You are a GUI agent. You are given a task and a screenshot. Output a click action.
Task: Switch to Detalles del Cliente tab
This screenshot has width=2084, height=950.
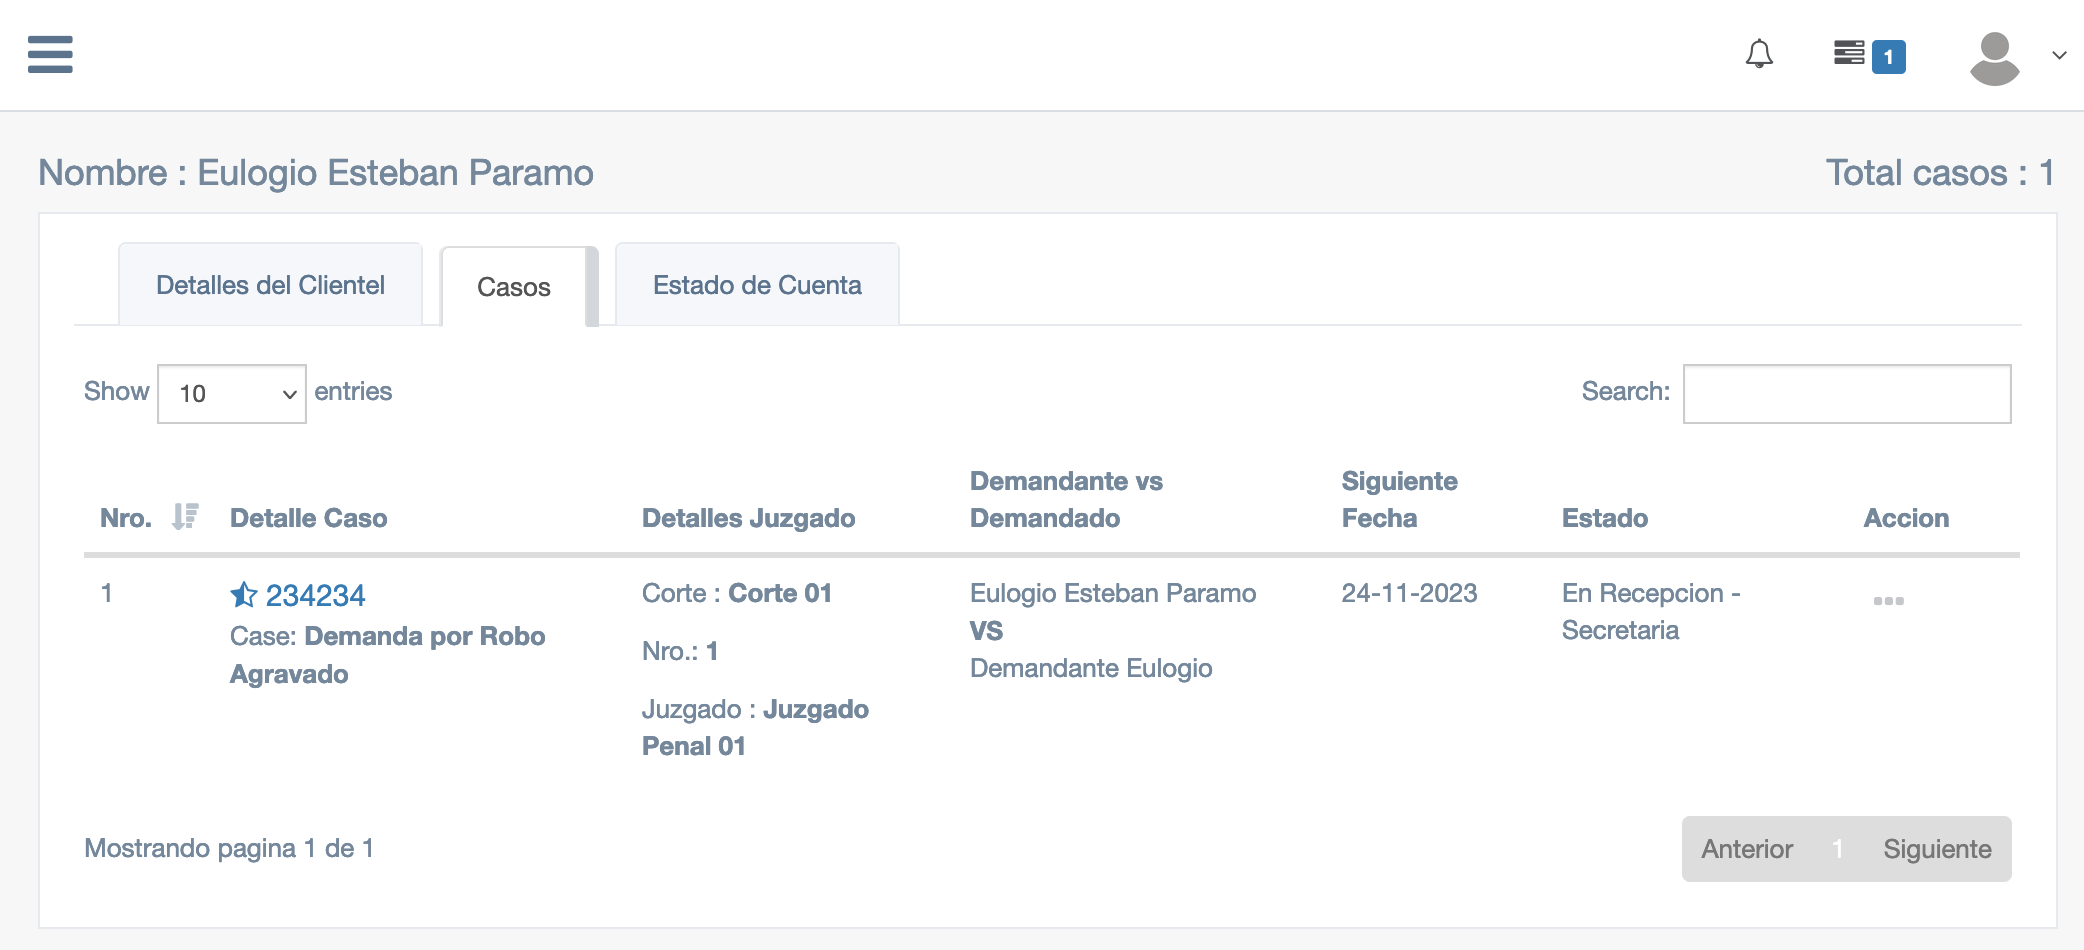270,285
